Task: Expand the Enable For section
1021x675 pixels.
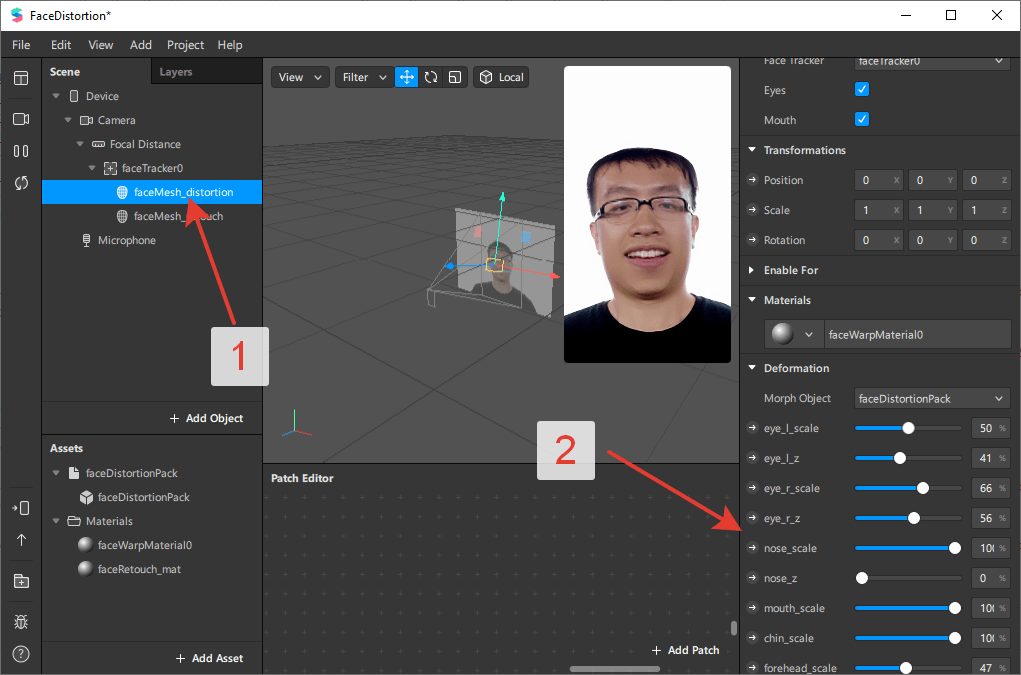Action: [752, 270]
